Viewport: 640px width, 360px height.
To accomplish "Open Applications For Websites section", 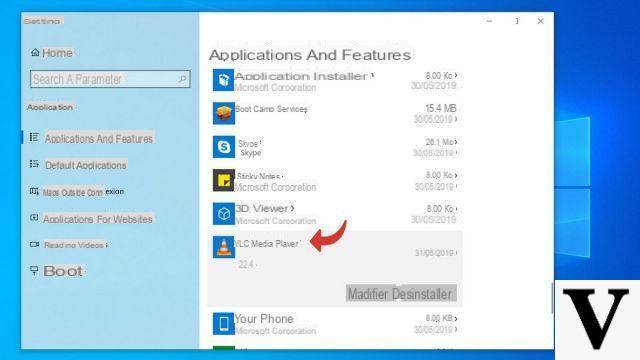I will (98, 219).
